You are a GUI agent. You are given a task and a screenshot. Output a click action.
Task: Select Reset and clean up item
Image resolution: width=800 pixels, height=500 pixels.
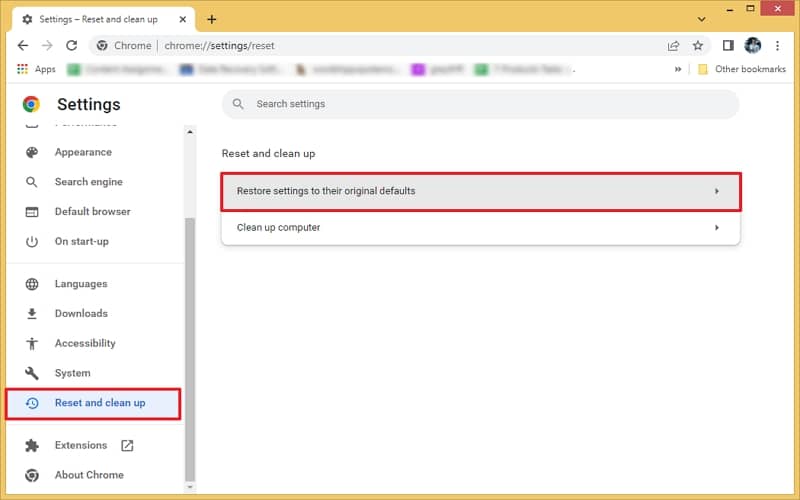(93, 403)
